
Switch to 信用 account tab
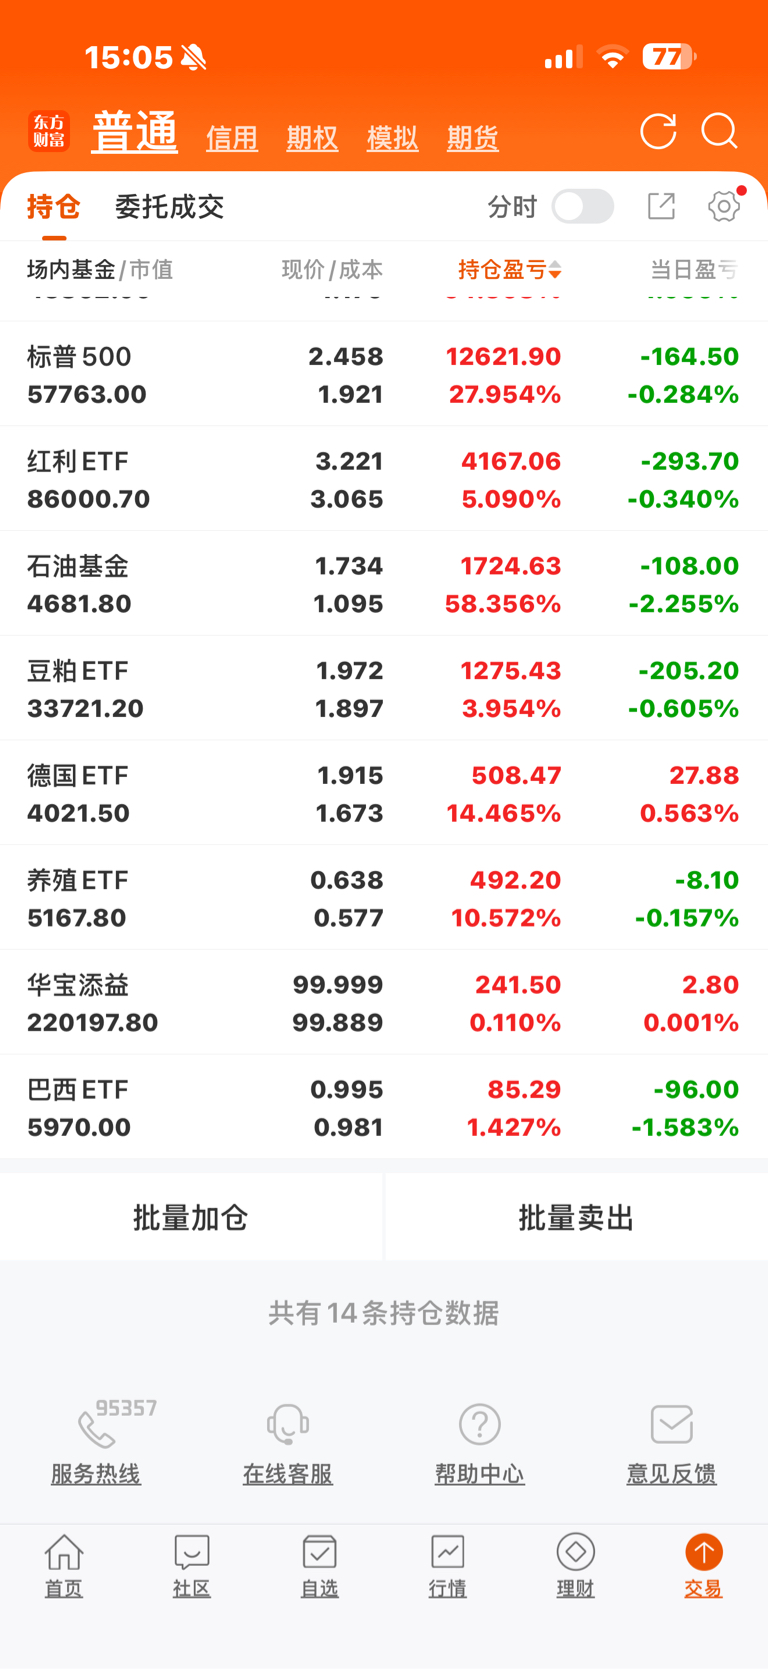pos(232,138)
